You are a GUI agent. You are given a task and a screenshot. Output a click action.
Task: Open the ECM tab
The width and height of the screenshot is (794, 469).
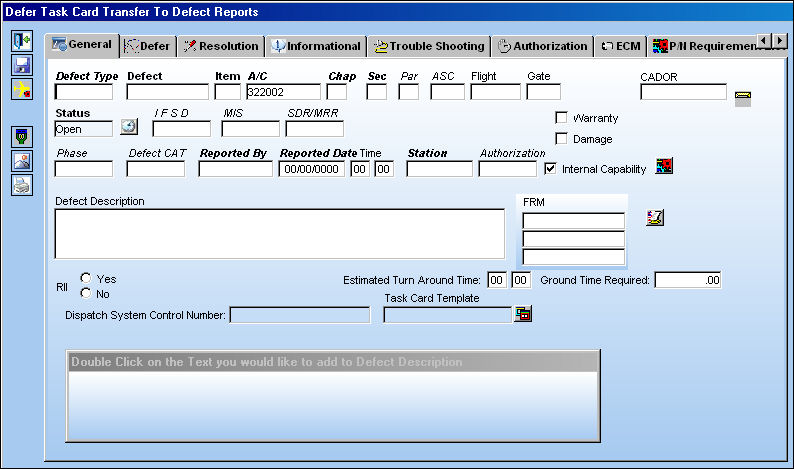pyautogui.click(x=621, y=46)
